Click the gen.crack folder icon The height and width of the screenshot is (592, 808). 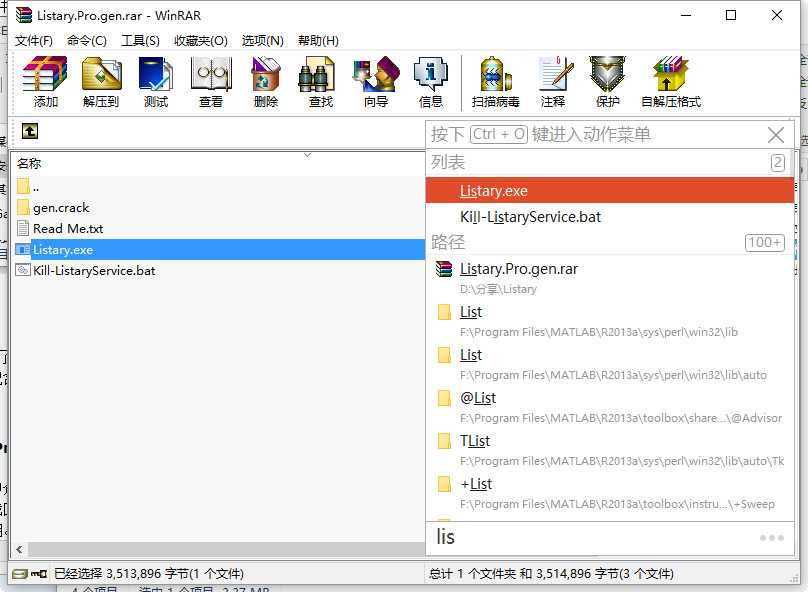point(23,207)
